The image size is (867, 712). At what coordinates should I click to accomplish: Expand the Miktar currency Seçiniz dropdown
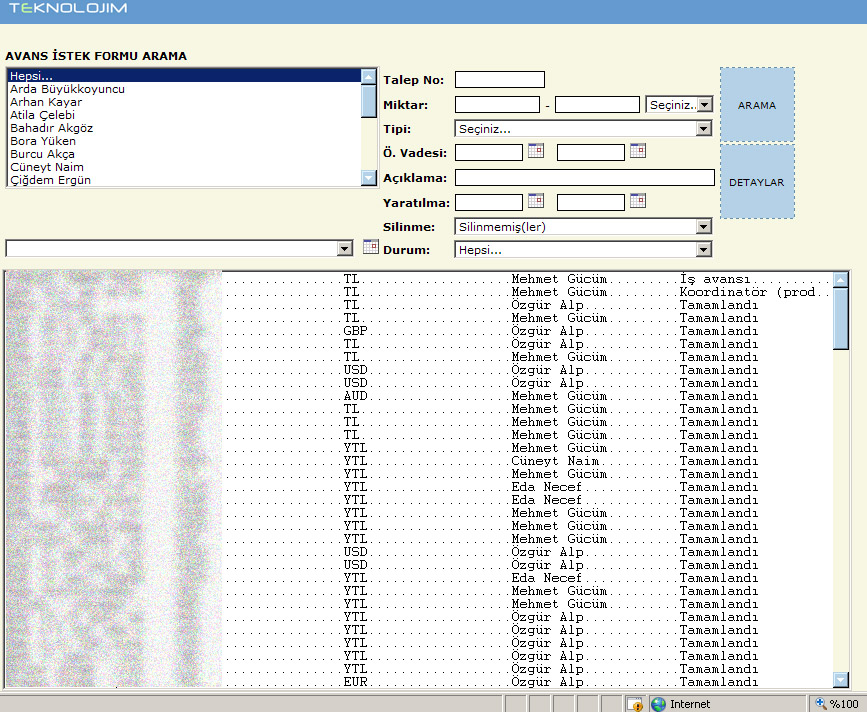pyautogui.click(x=704, y=104)
